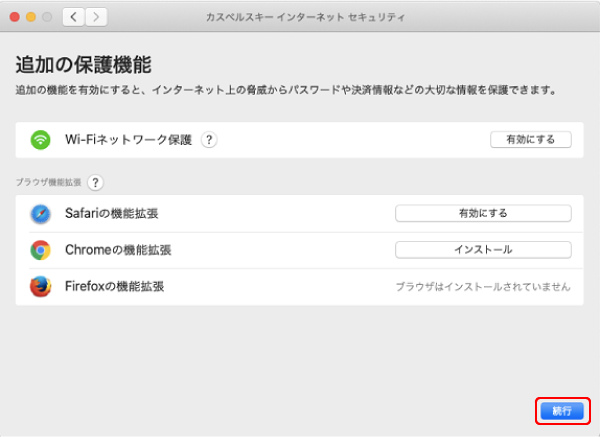Click the Safari compass icon
This screenshot has width=600, height=437.
click(x=41, y=214)
